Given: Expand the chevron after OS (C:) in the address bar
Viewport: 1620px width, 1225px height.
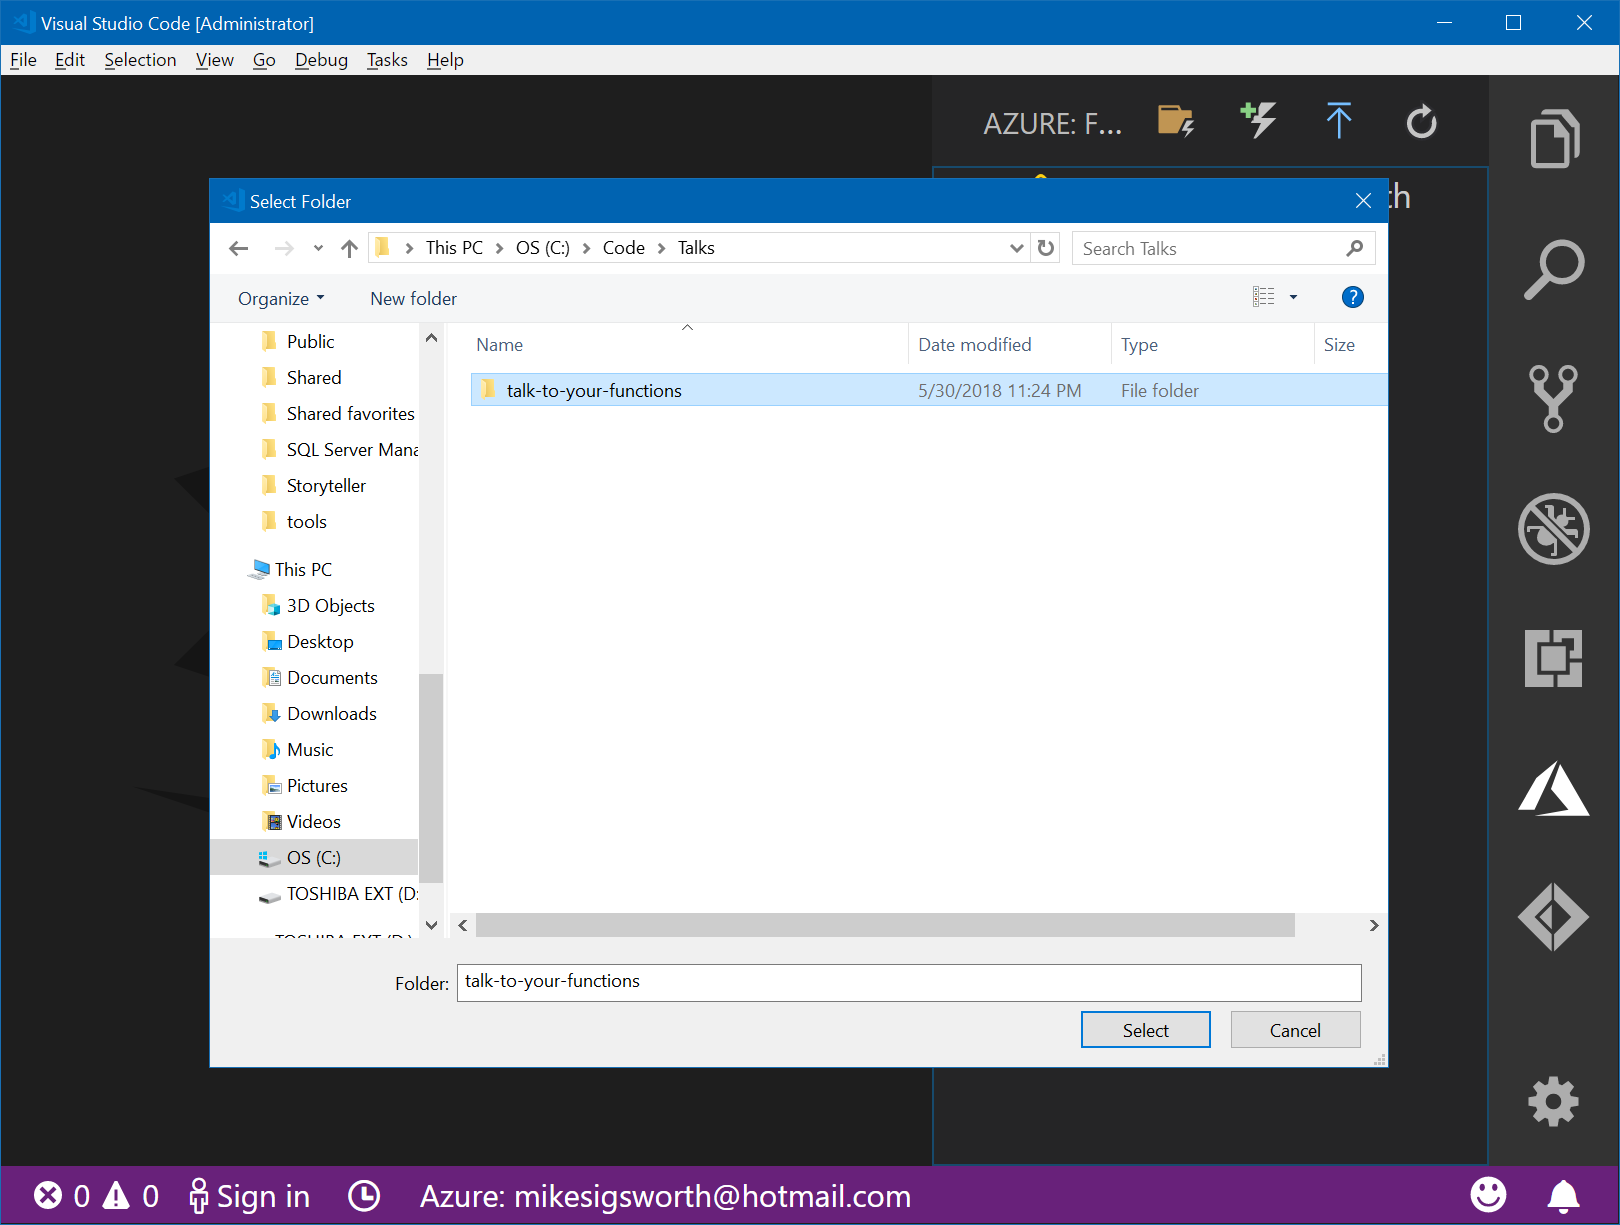Looking at the screenshot, I should (x=586, y=248).
